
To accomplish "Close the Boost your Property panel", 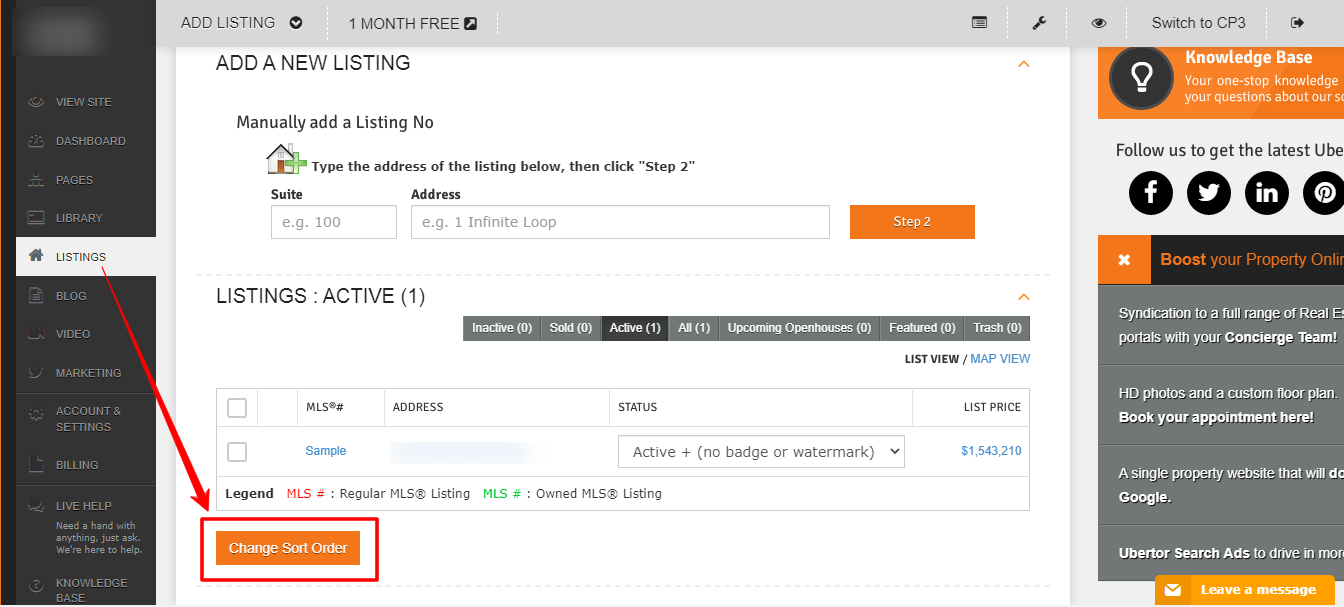I will pyautogui.click(x=1124, y=260).
